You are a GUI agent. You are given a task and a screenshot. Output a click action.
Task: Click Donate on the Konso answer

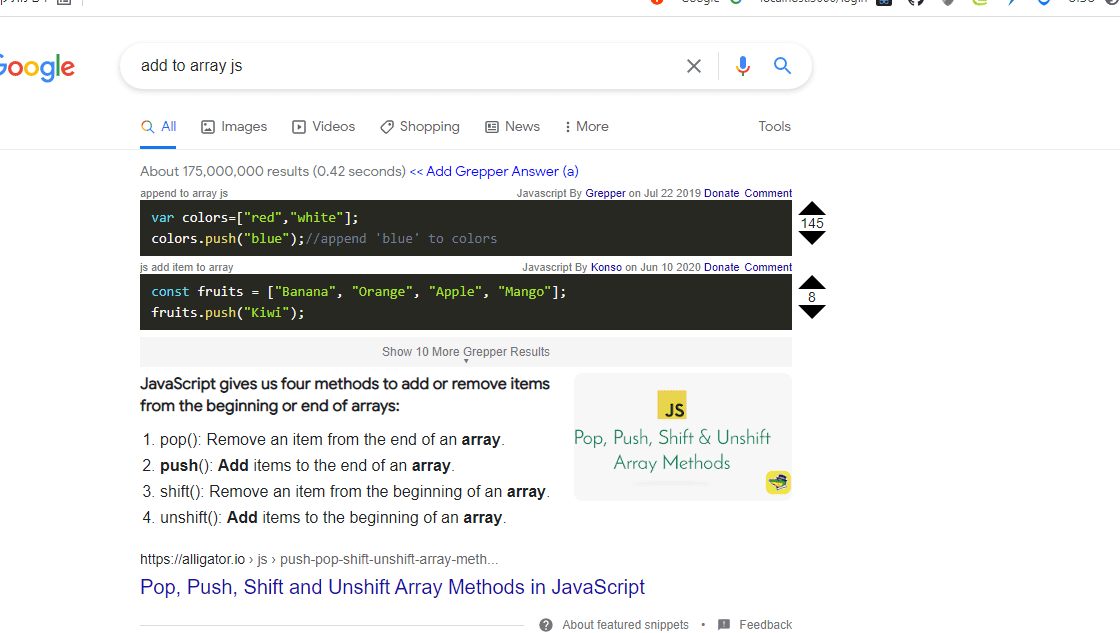coord(721,267)
